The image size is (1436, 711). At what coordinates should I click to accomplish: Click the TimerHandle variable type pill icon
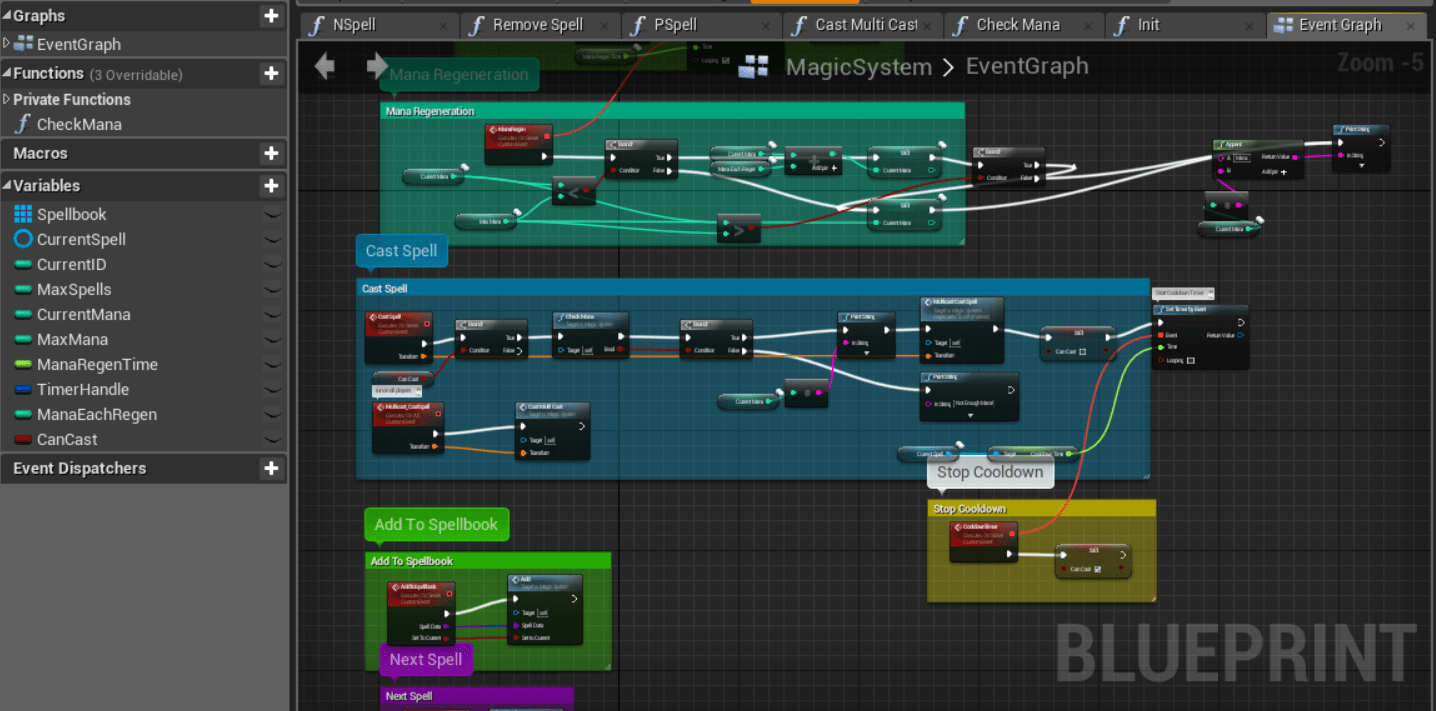pyautogui.click(x=23, y=389)
